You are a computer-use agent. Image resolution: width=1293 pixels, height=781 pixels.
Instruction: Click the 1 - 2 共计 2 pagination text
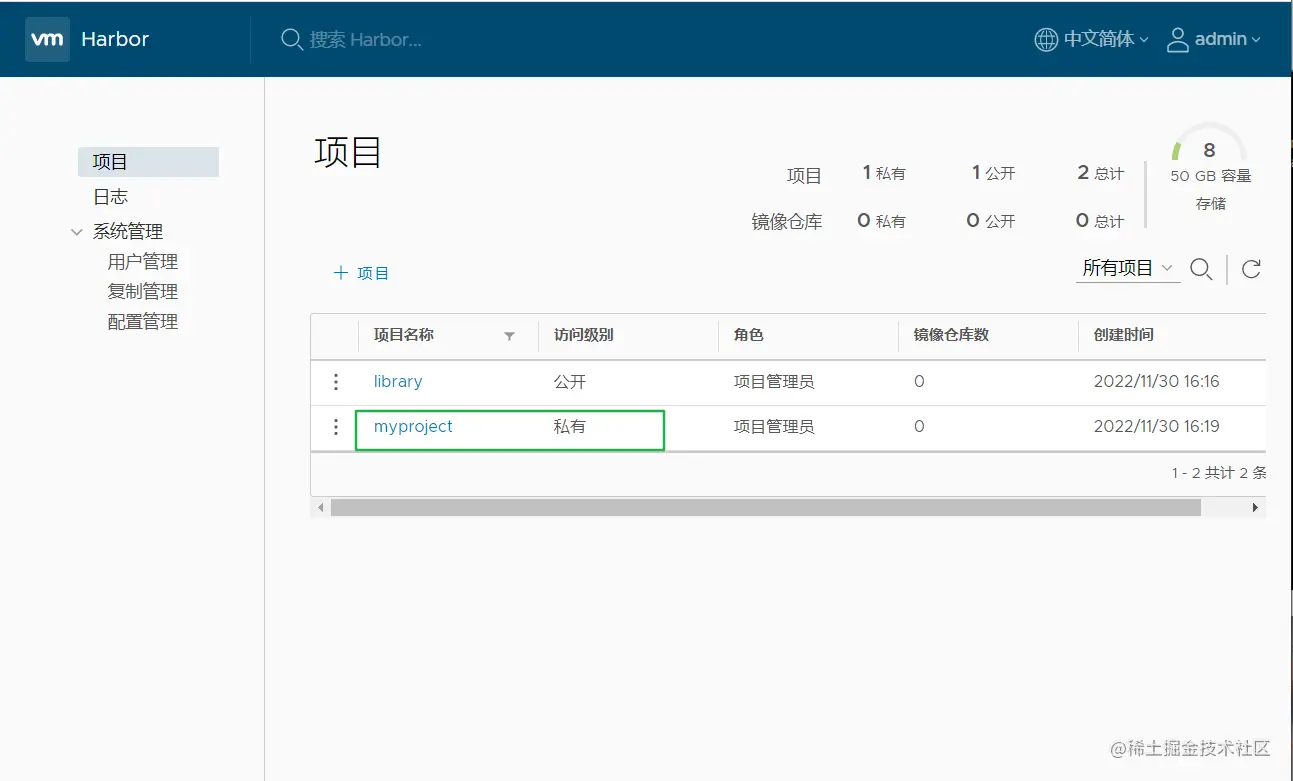(x=1219, y=473)
